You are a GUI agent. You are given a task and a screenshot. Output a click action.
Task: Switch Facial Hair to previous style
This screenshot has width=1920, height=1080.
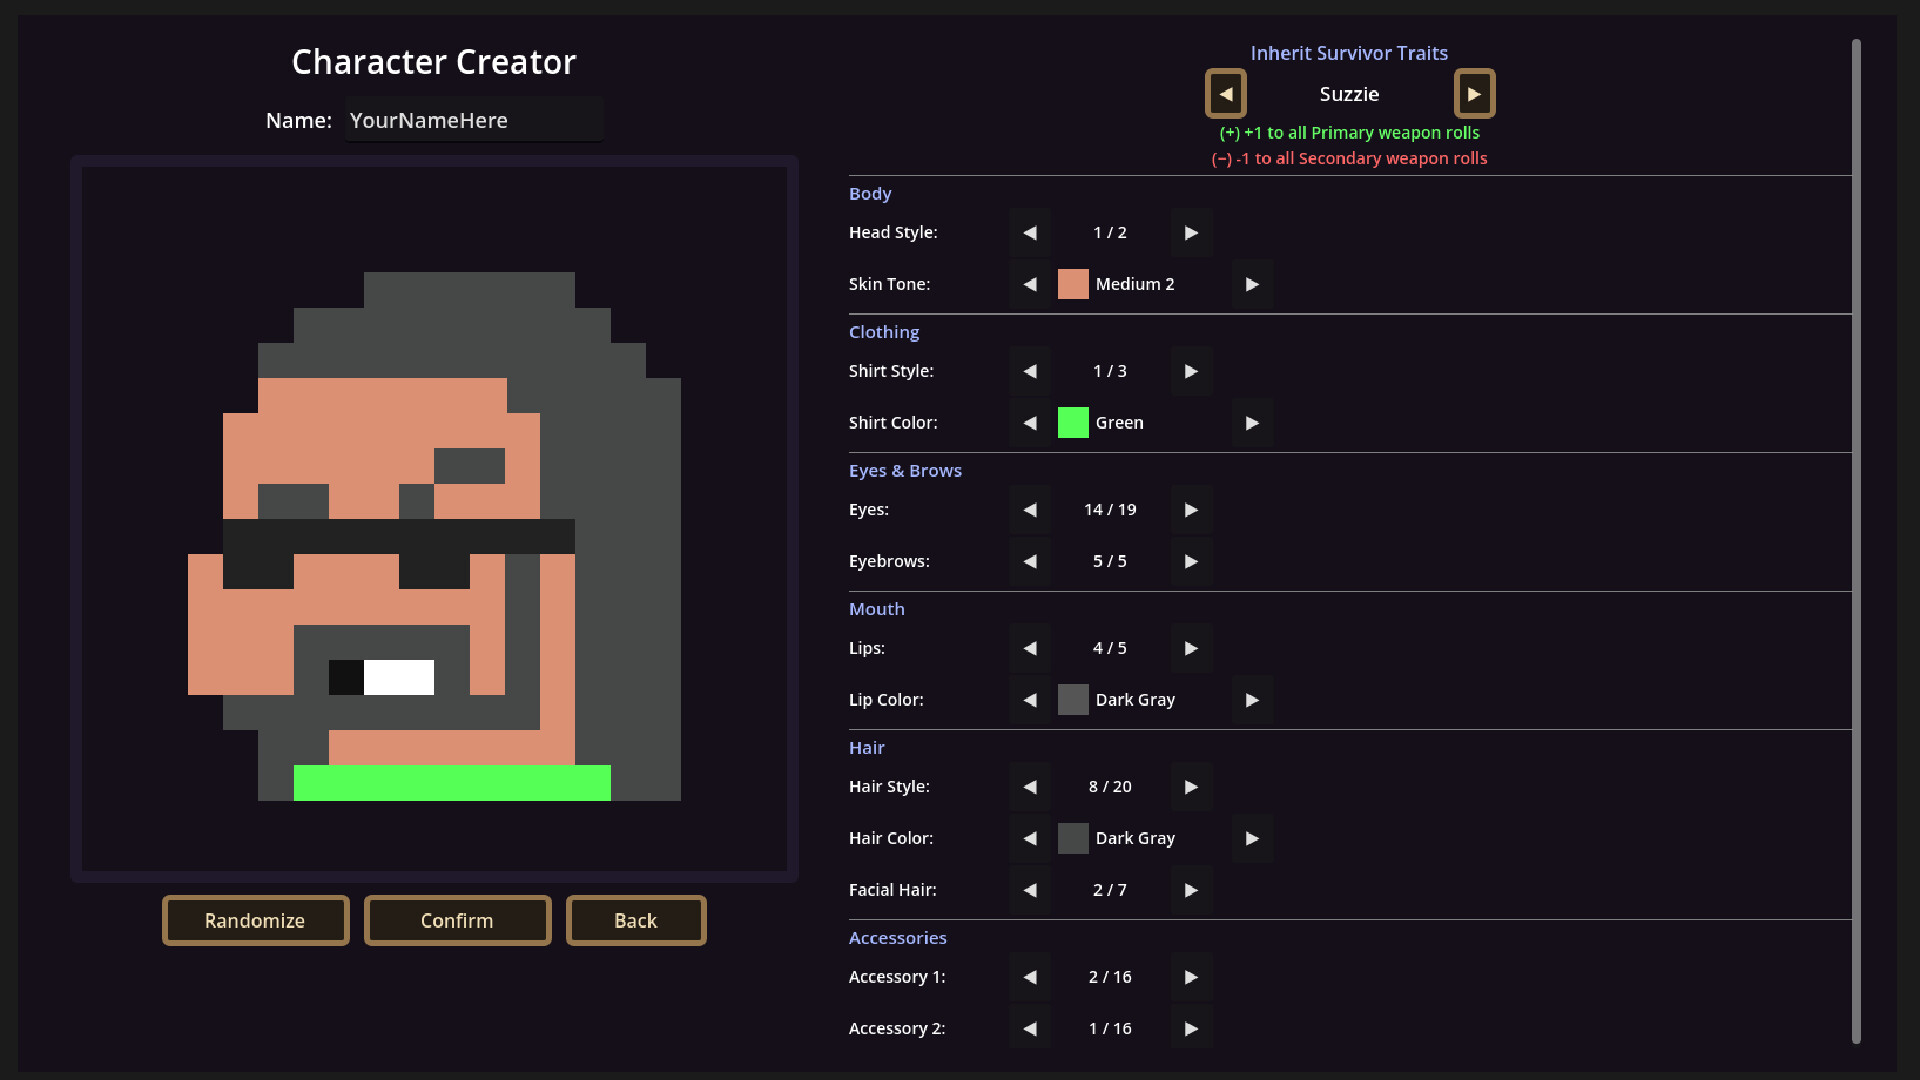coord(1030,890)
